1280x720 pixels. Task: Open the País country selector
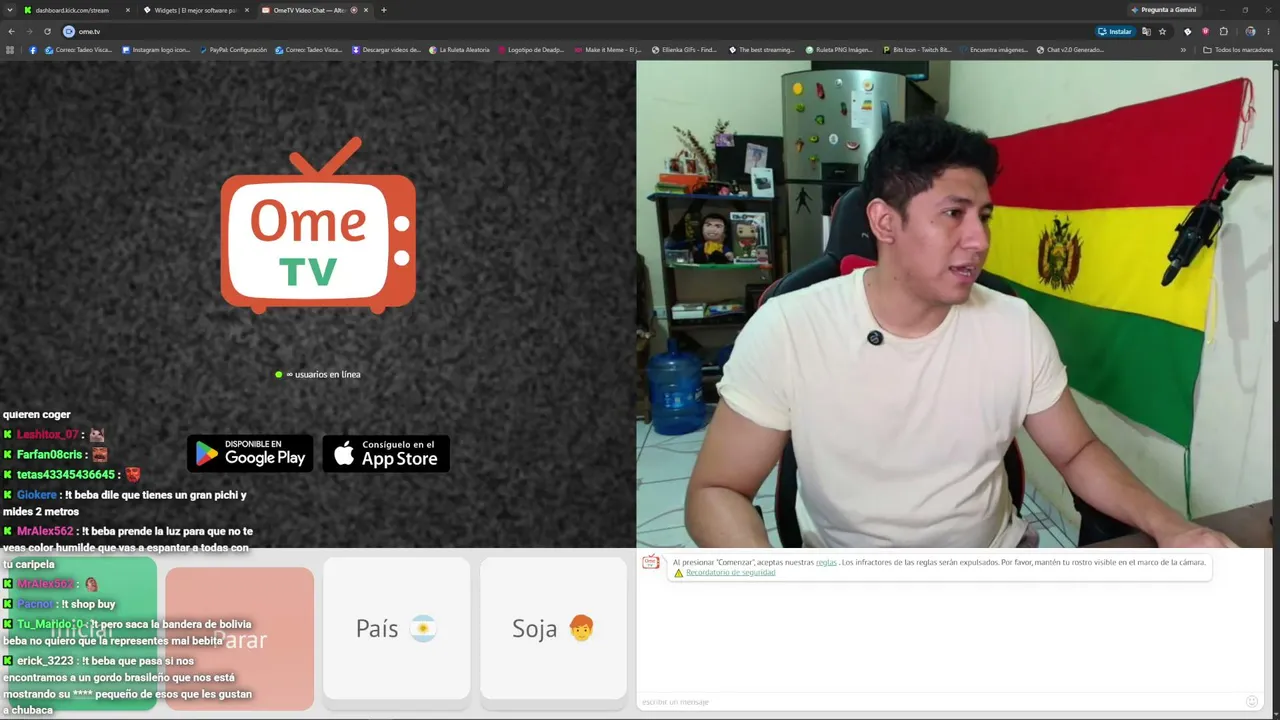point(397,628)
